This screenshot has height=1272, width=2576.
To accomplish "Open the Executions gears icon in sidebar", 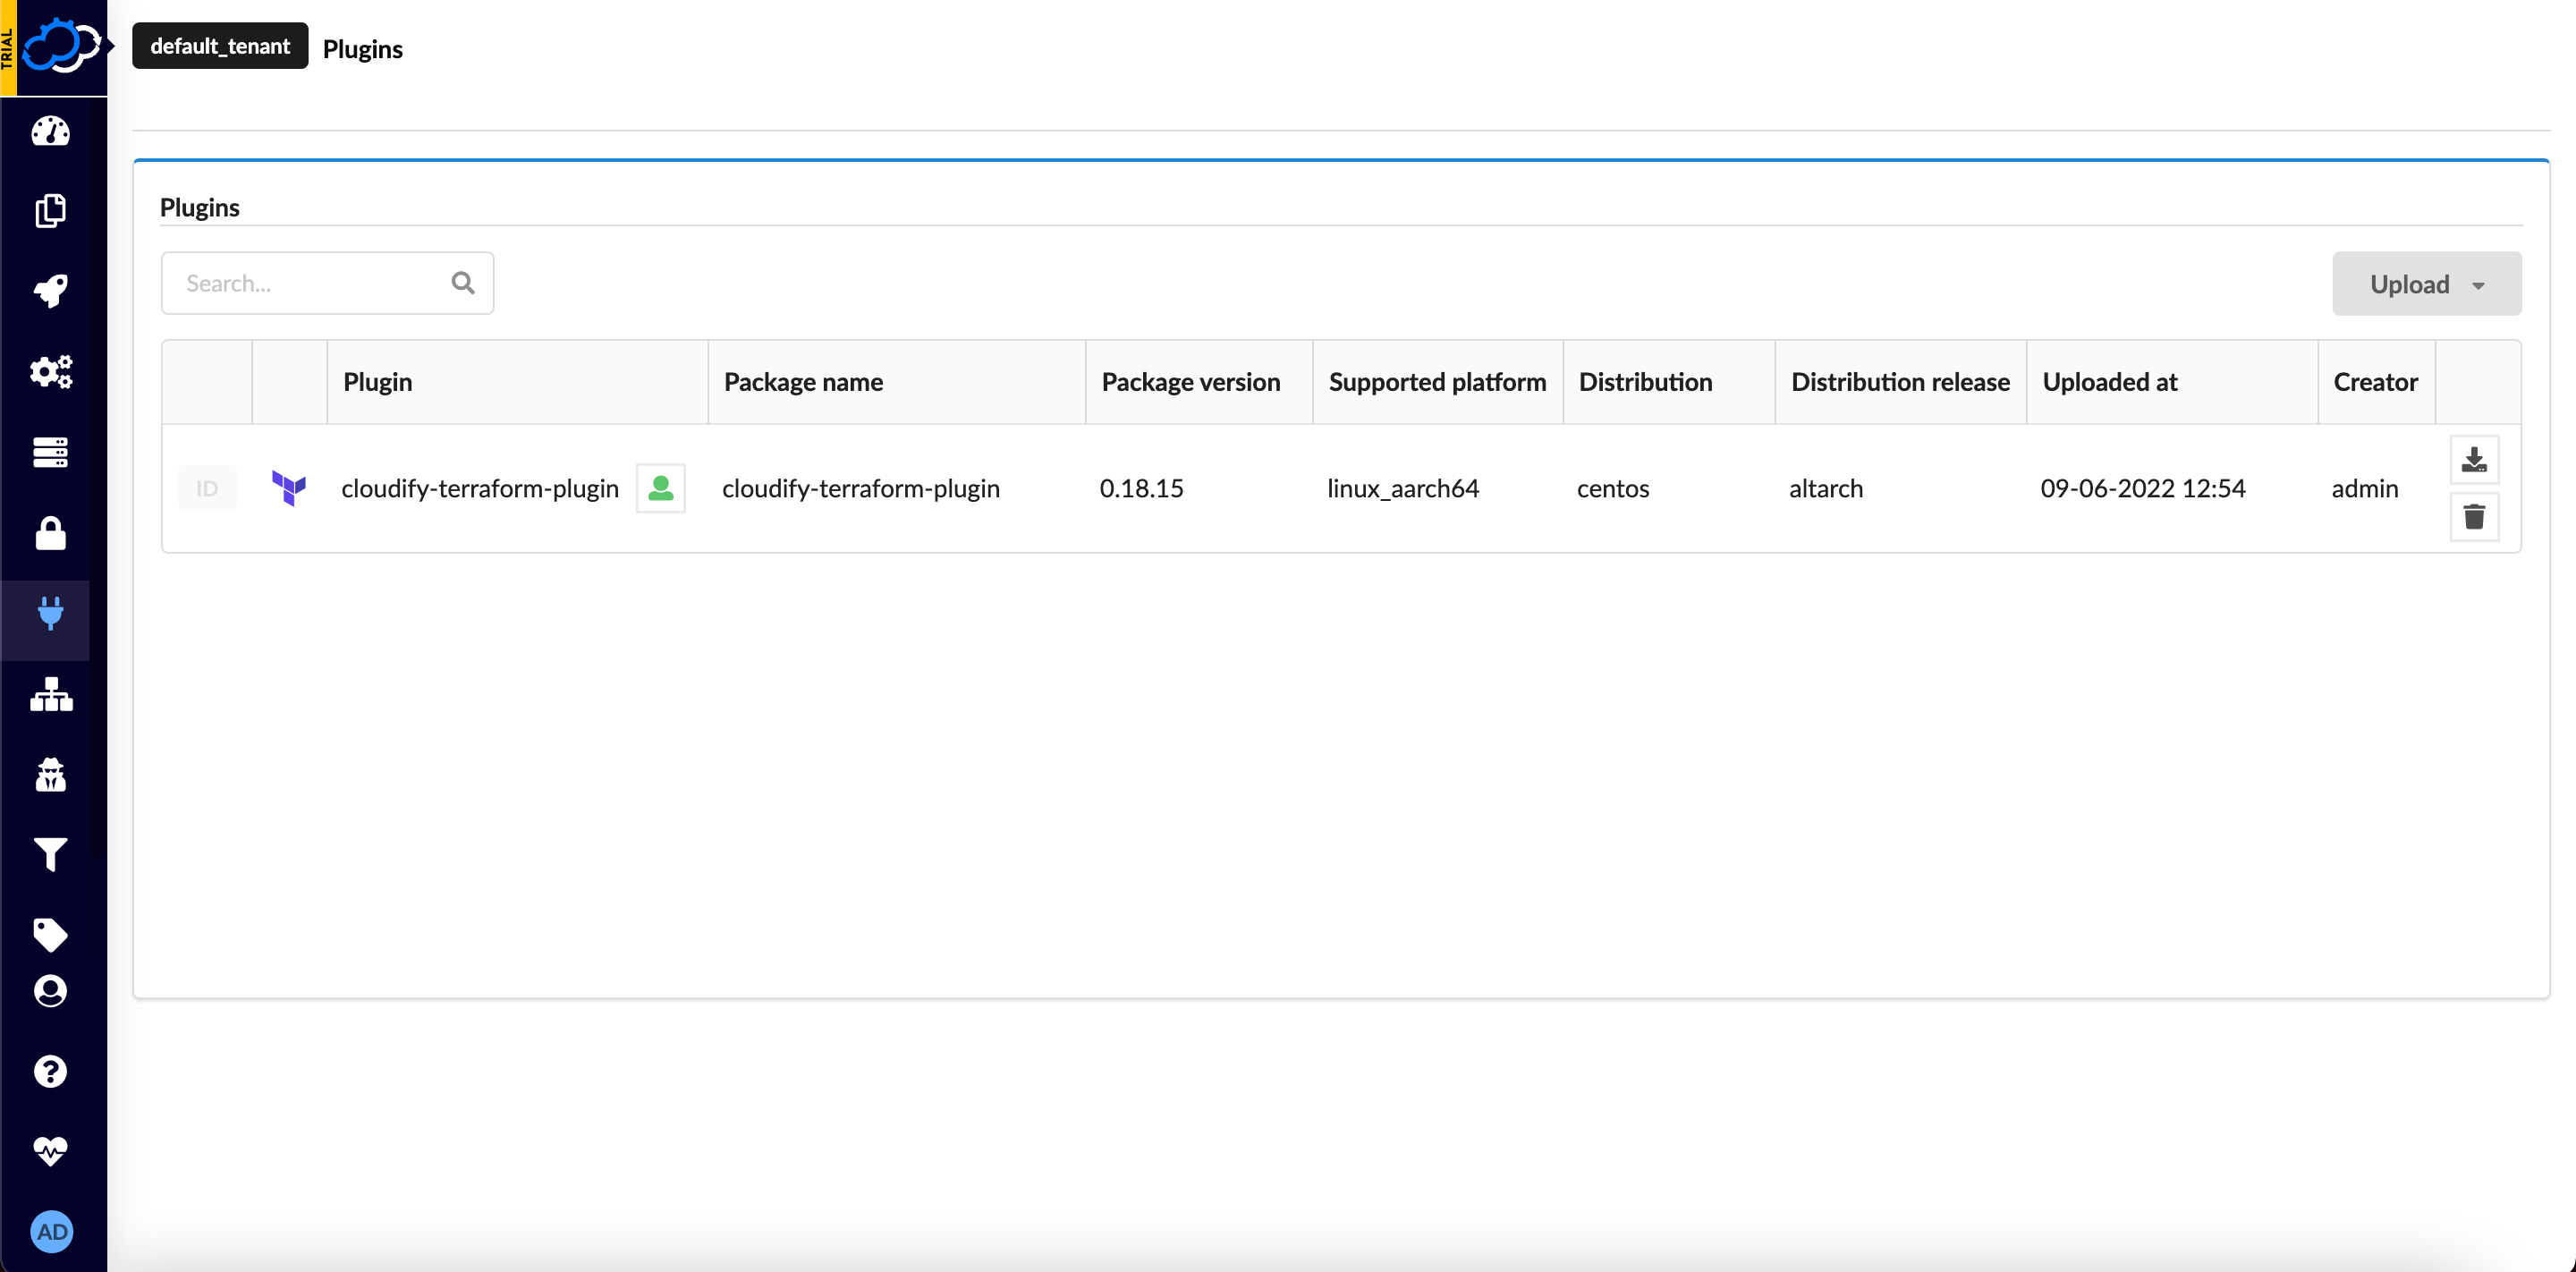I will (50, 372).
